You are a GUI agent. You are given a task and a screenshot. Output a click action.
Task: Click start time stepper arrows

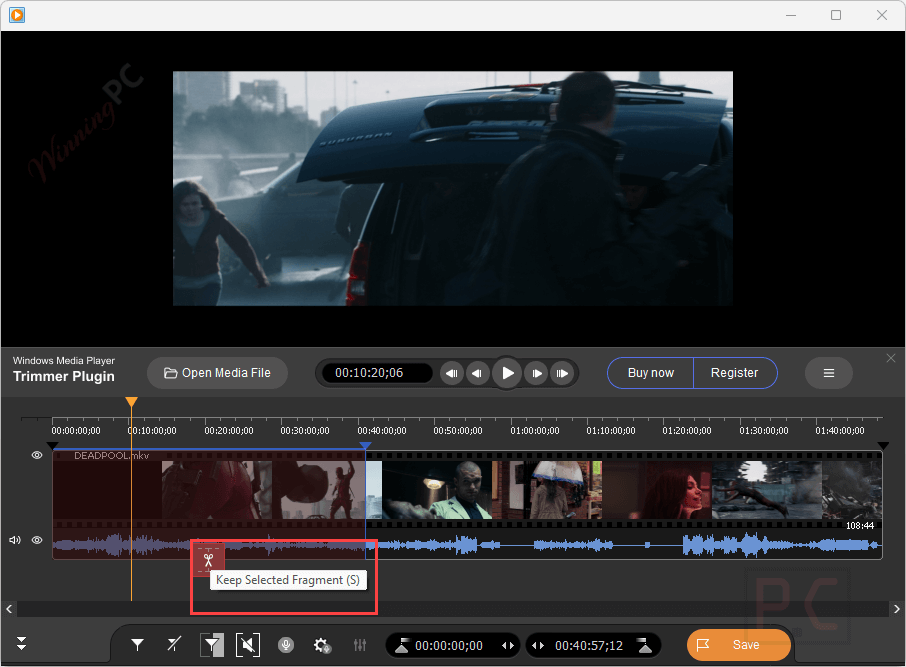(x=508, y=646)
